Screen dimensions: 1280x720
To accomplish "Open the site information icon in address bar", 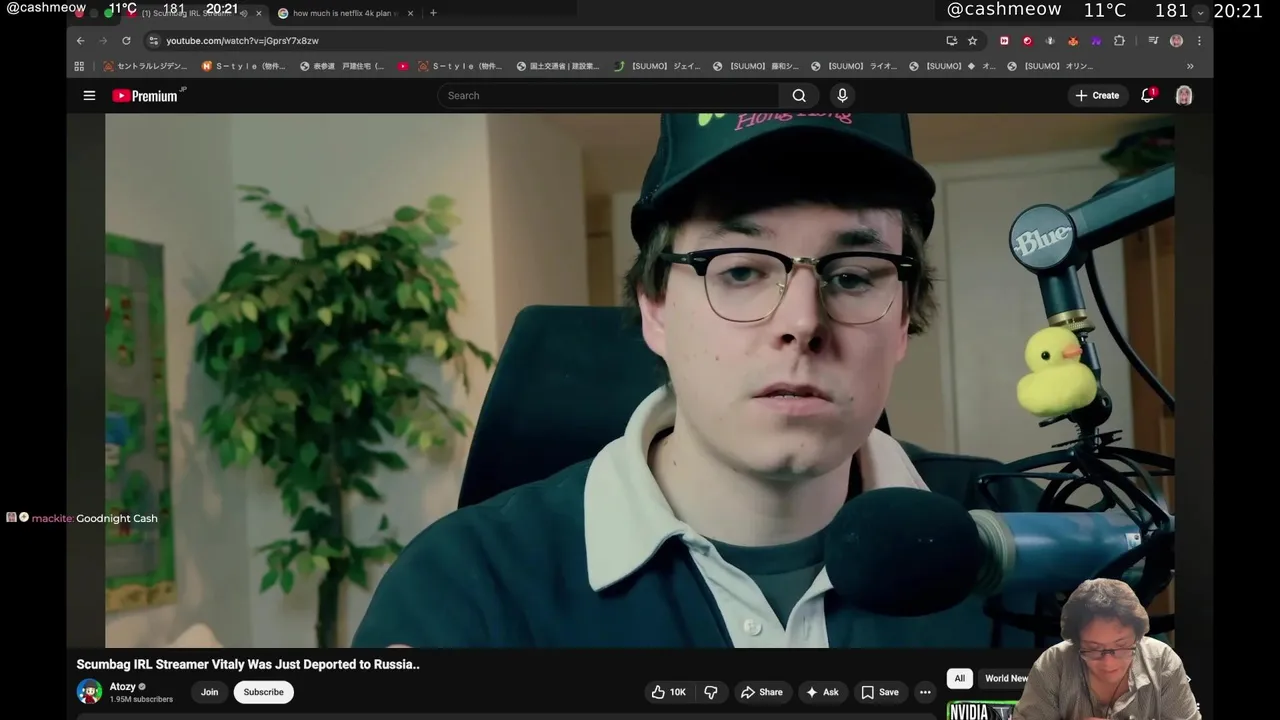I will click(x=153, y=41).
